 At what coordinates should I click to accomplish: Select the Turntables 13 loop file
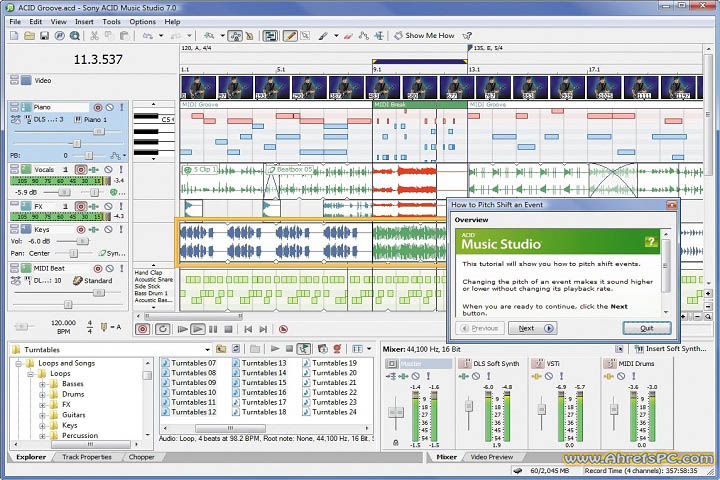coord(259,363)
